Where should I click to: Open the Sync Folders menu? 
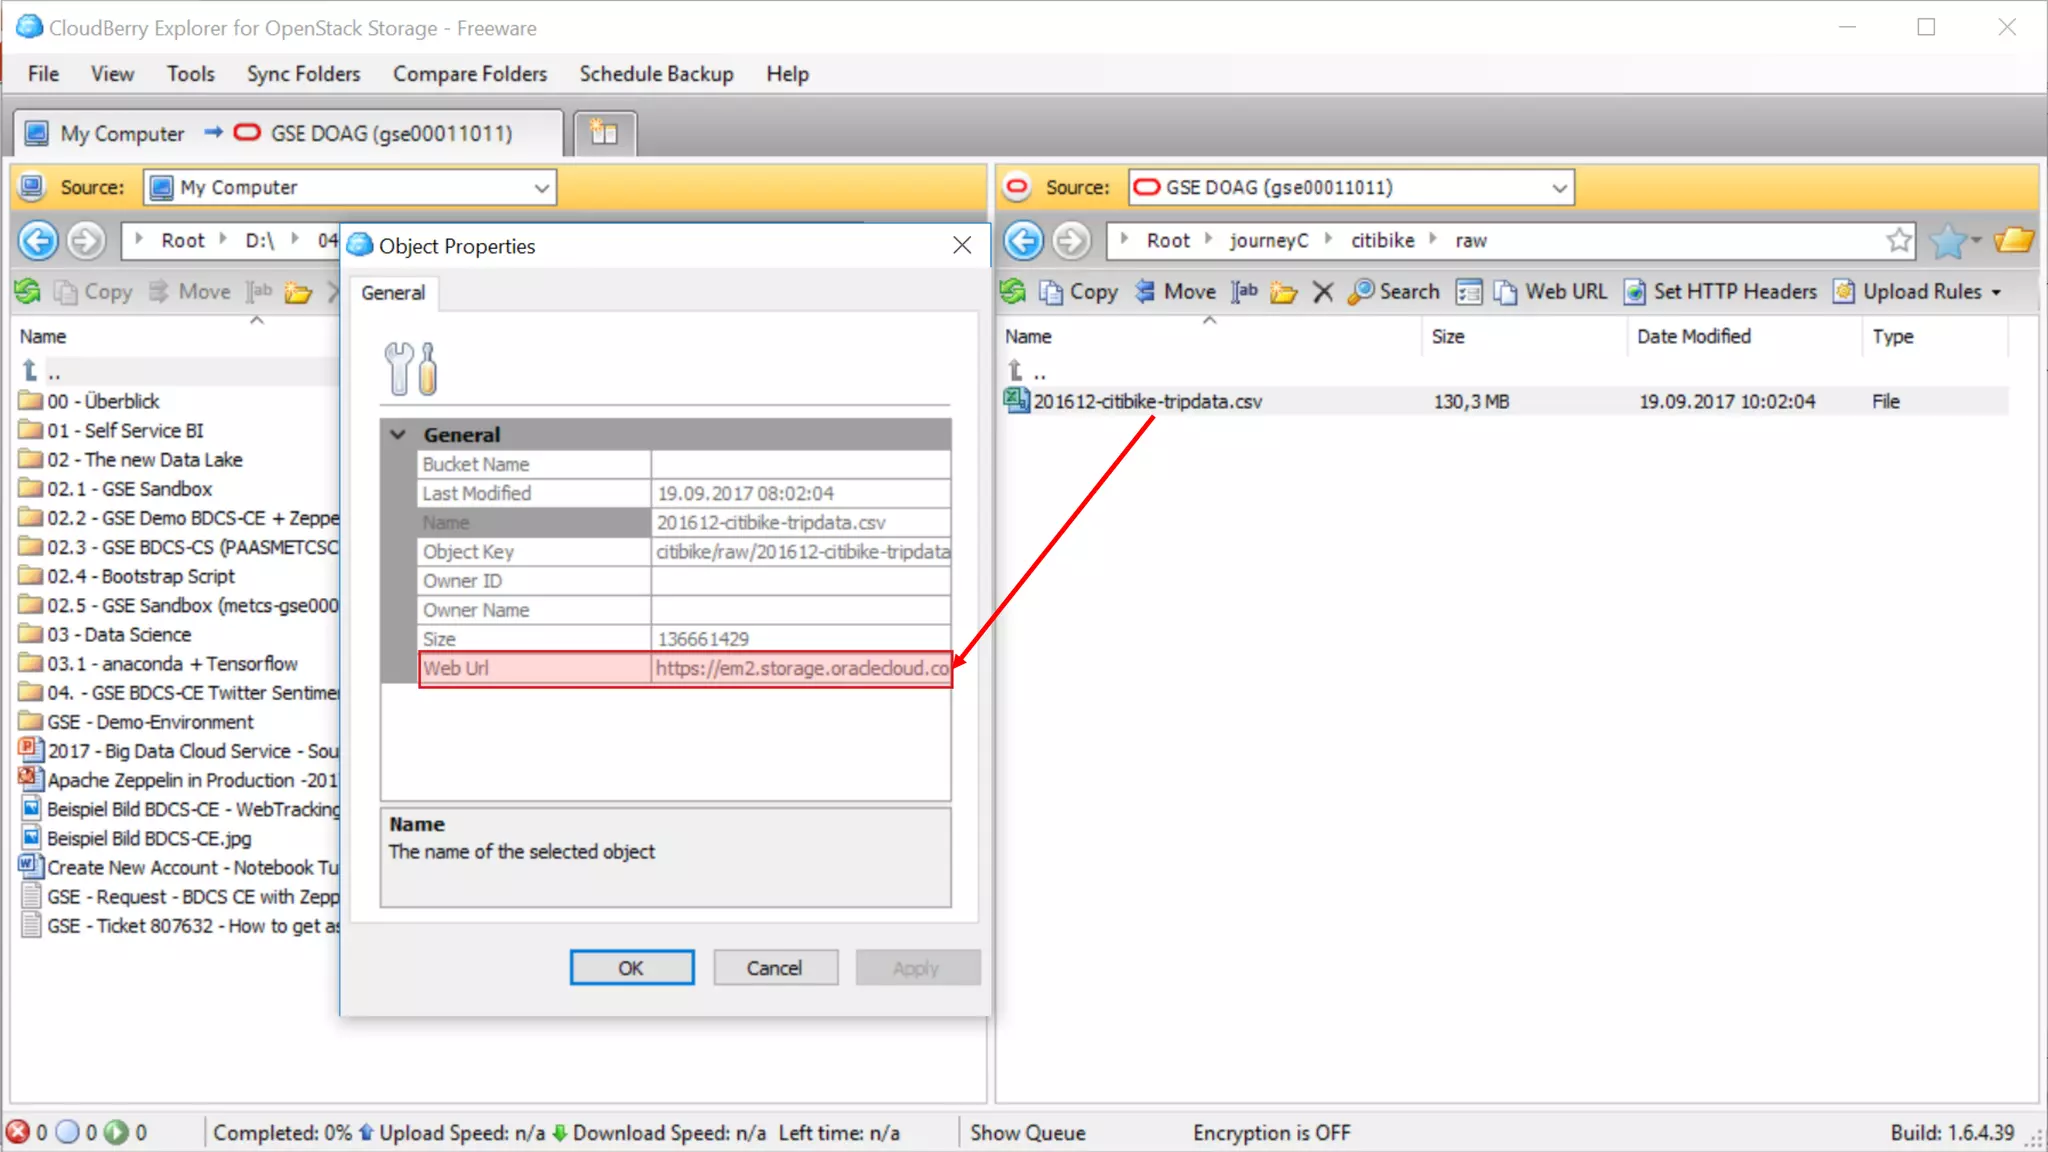pyautogui.click(x=303, y=74)
